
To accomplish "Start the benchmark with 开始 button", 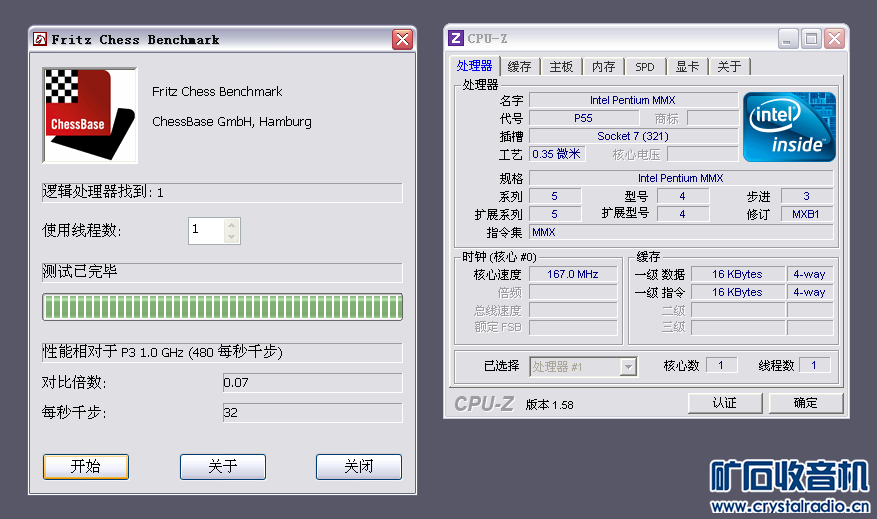I will (x=86, y=466).
